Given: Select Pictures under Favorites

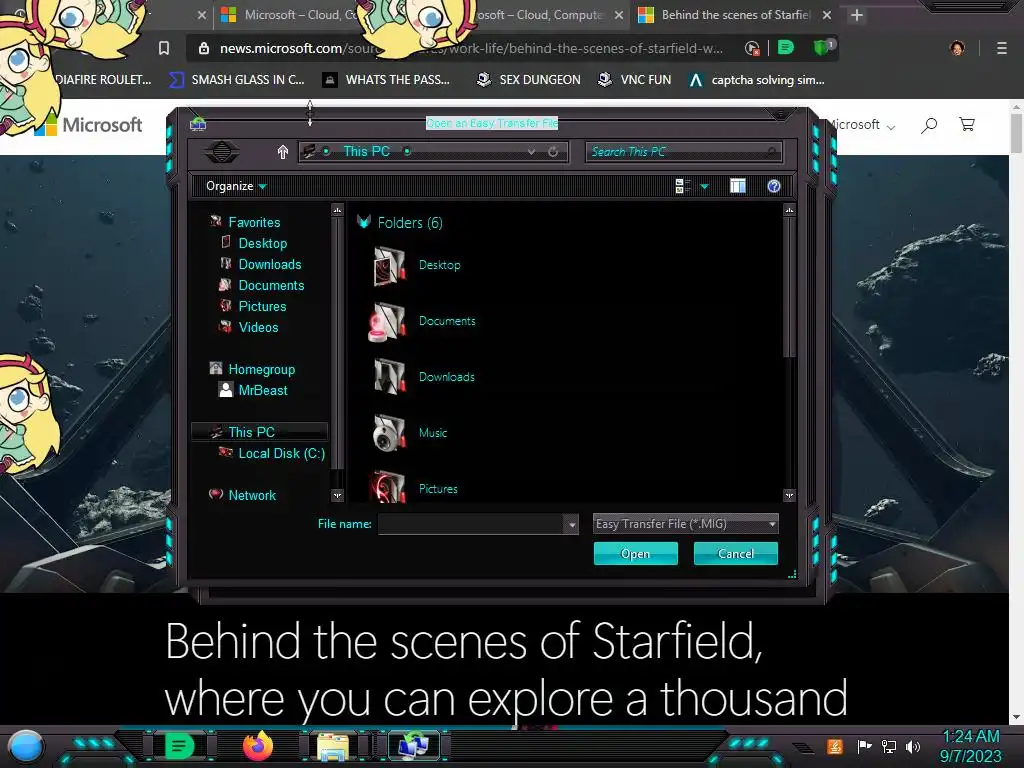Looking at the screenshot, I should pyautogui.click(x=262, y=306).
